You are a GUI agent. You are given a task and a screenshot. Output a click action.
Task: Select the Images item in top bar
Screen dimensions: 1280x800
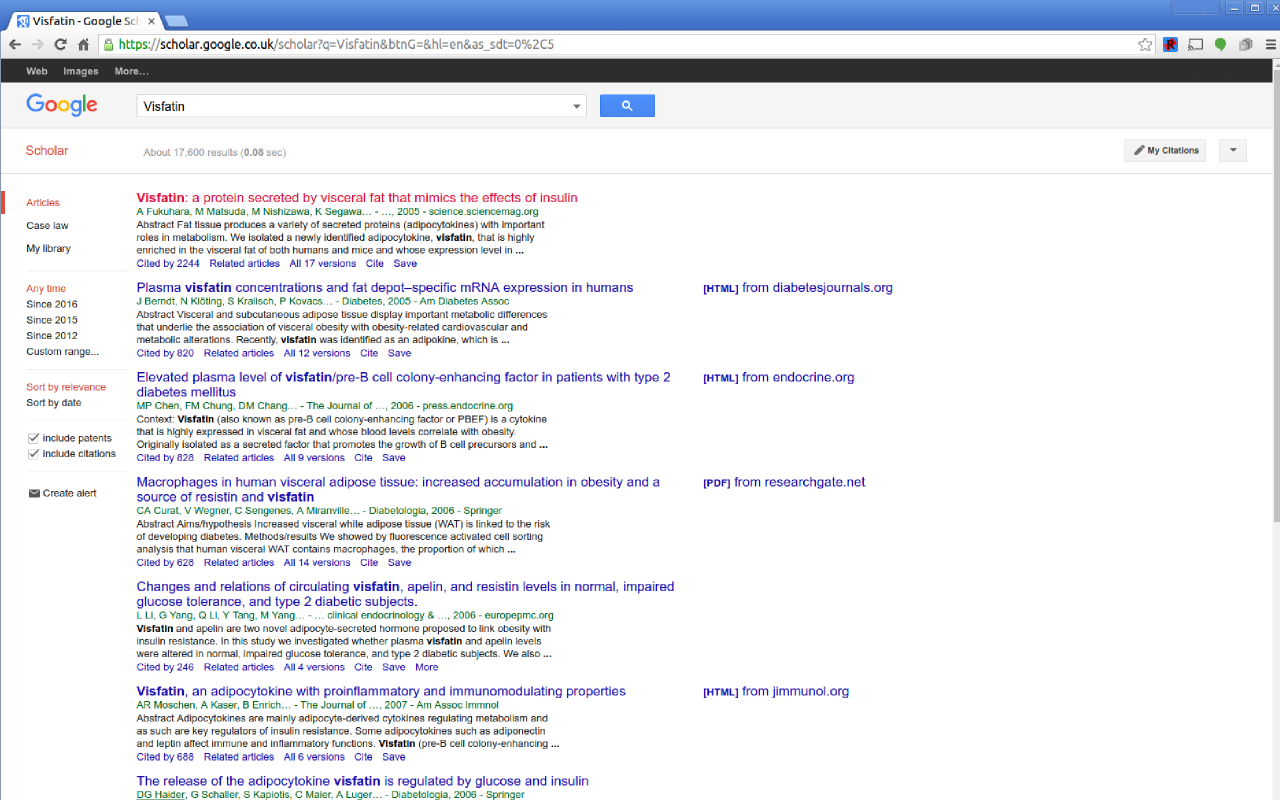tap(81, 71)
